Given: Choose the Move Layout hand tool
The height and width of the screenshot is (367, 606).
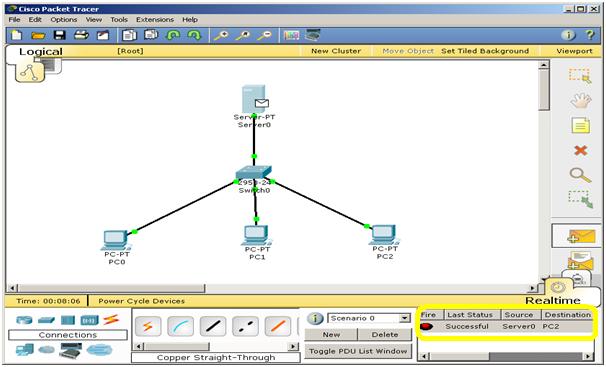Looking at the screenshot, I should click(580, 101).
